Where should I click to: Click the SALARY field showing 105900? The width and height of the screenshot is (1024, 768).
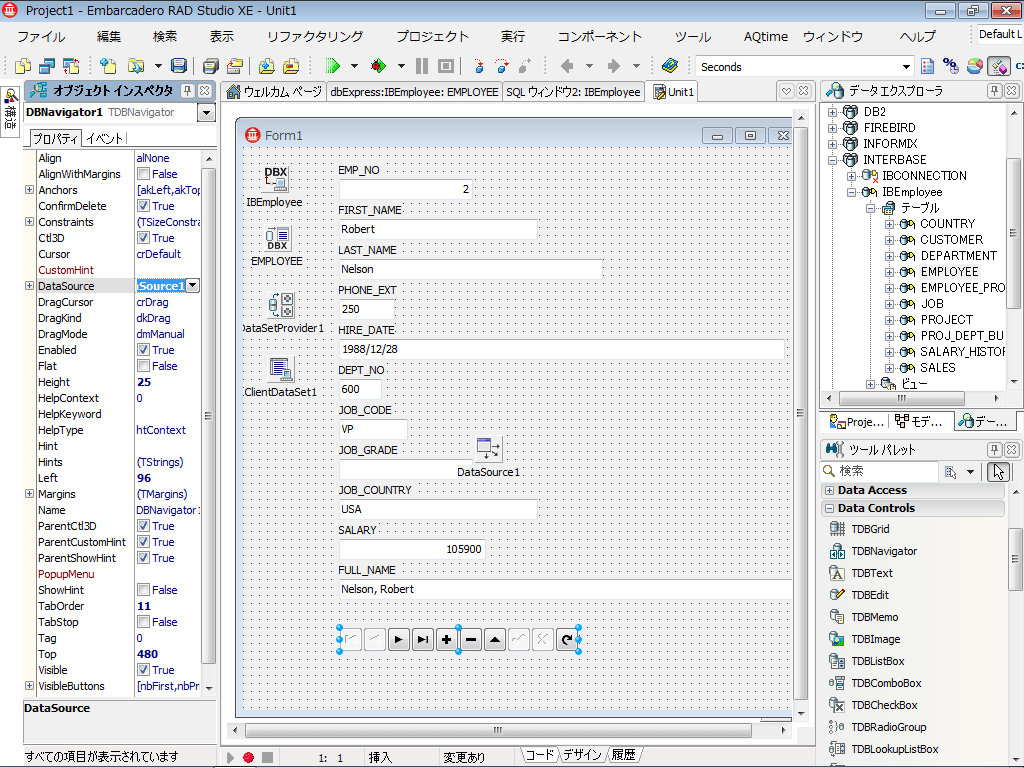point(412,549)
